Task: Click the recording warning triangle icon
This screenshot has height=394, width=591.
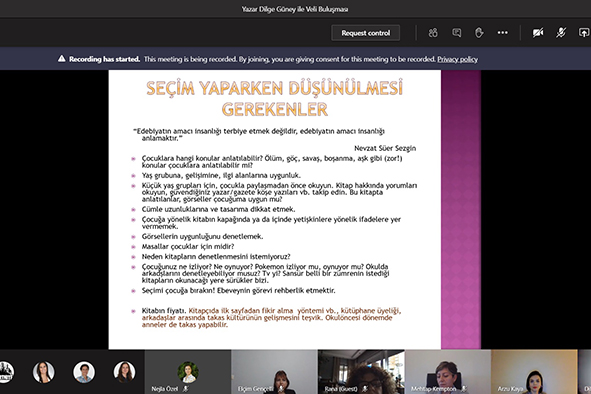Action: (x=61, y=59)
